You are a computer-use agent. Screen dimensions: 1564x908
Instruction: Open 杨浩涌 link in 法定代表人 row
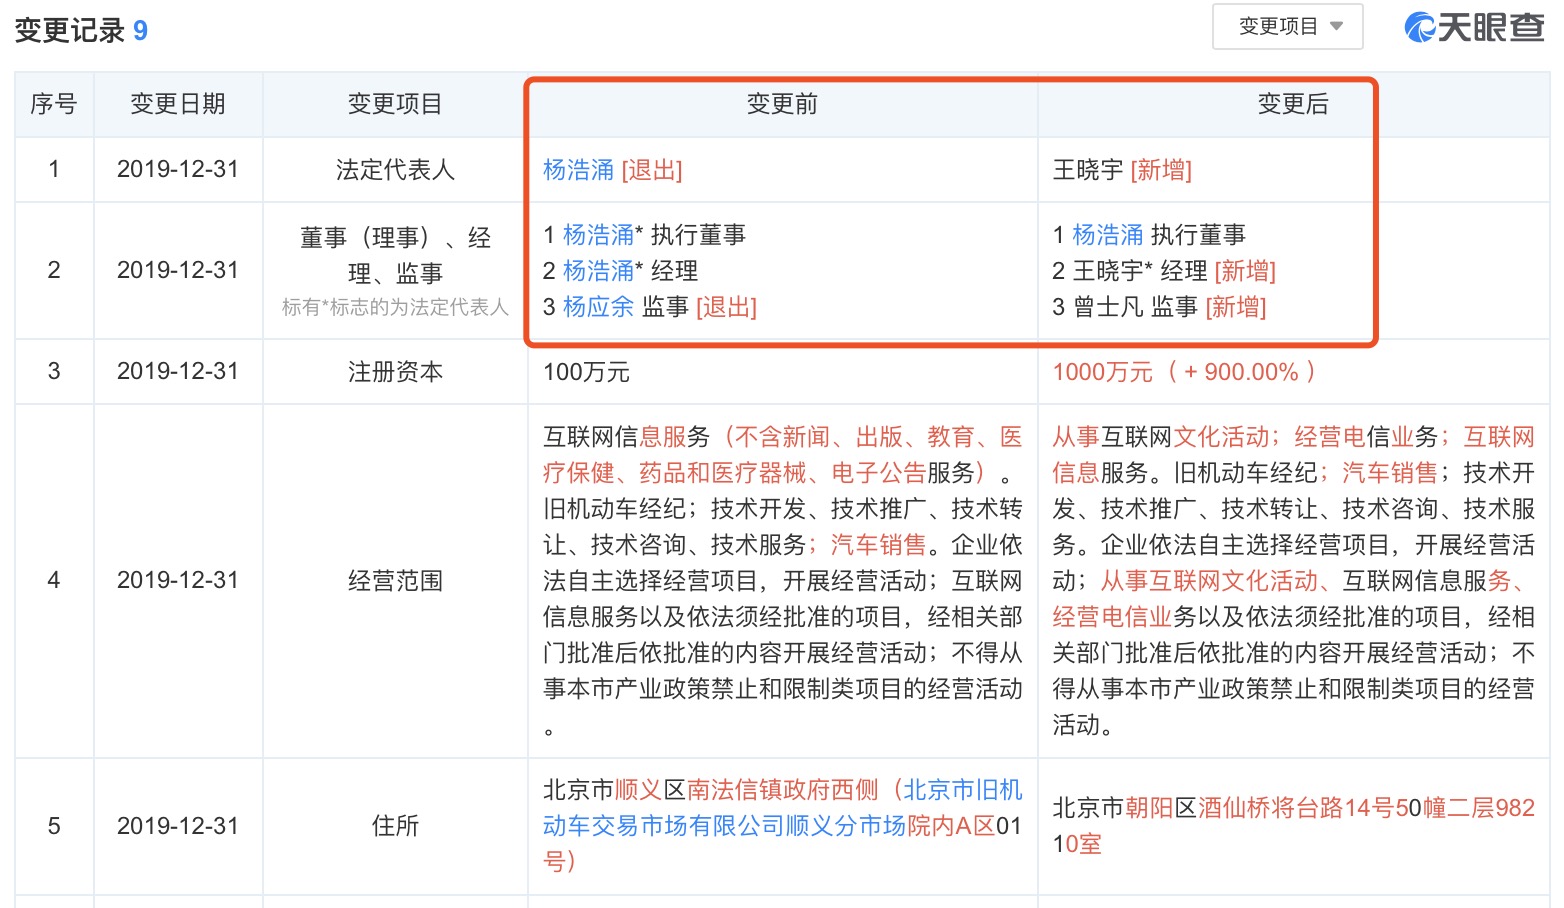pyautogui.click(x=578, y=170)
